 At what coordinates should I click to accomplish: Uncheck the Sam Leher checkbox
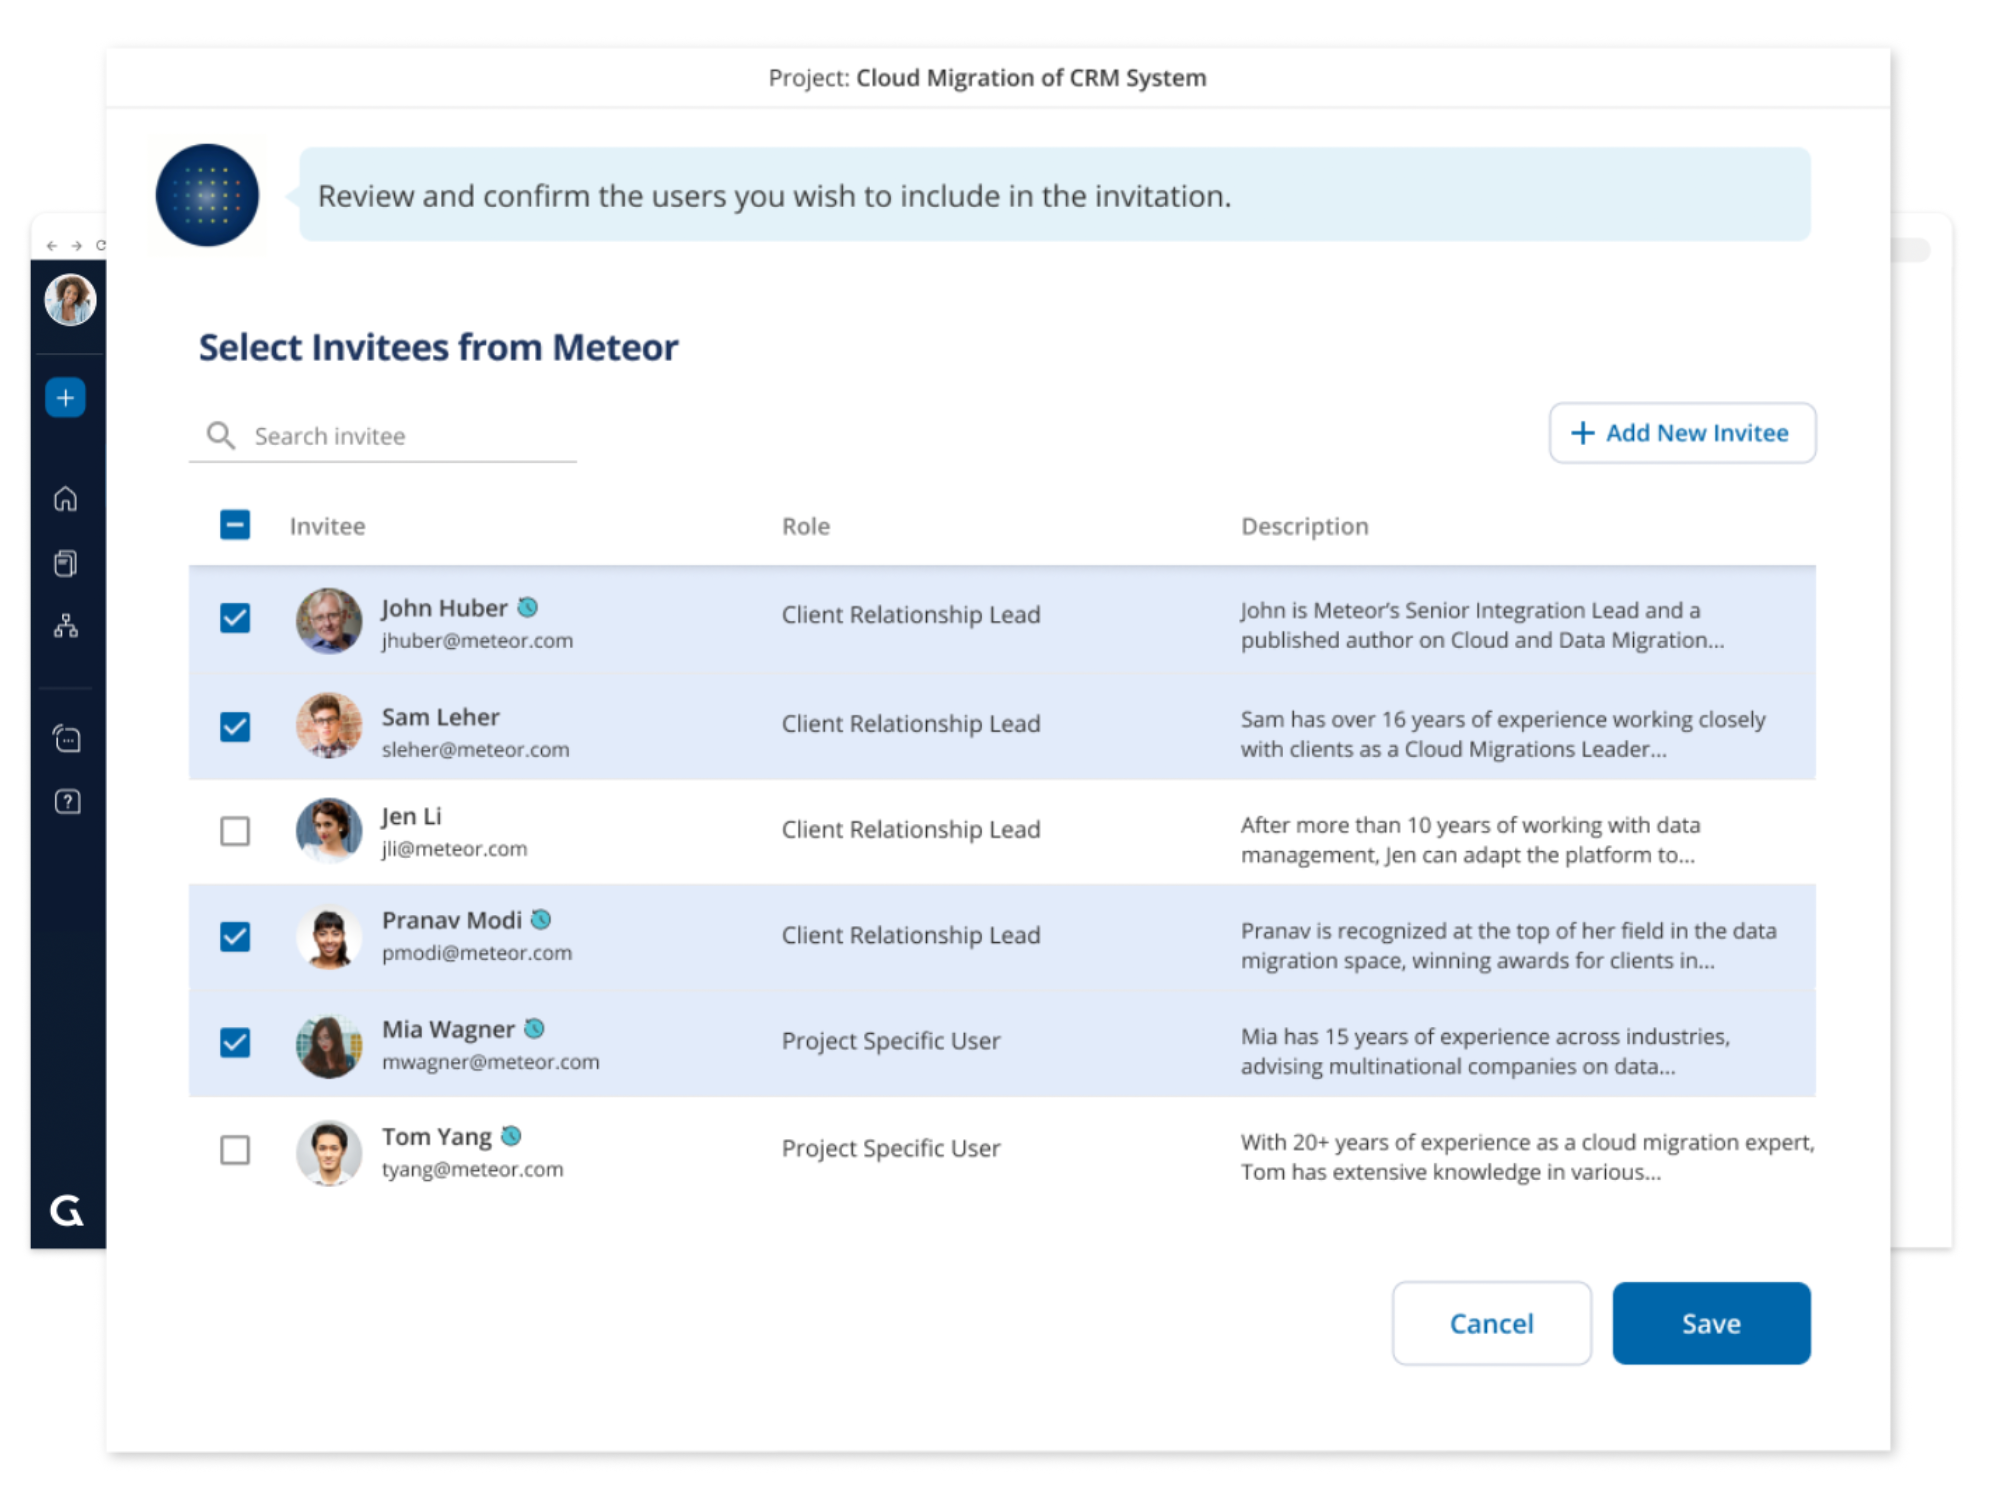pos(235,727)
